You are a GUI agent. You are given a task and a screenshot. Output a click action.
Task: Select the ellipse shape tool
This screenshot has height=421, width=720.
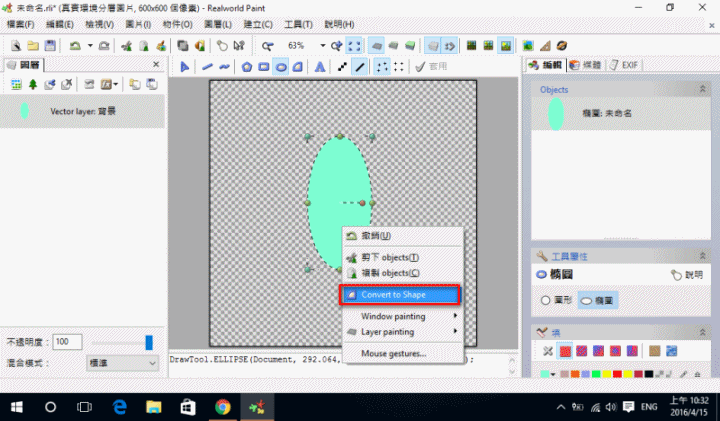click(281, 66)
